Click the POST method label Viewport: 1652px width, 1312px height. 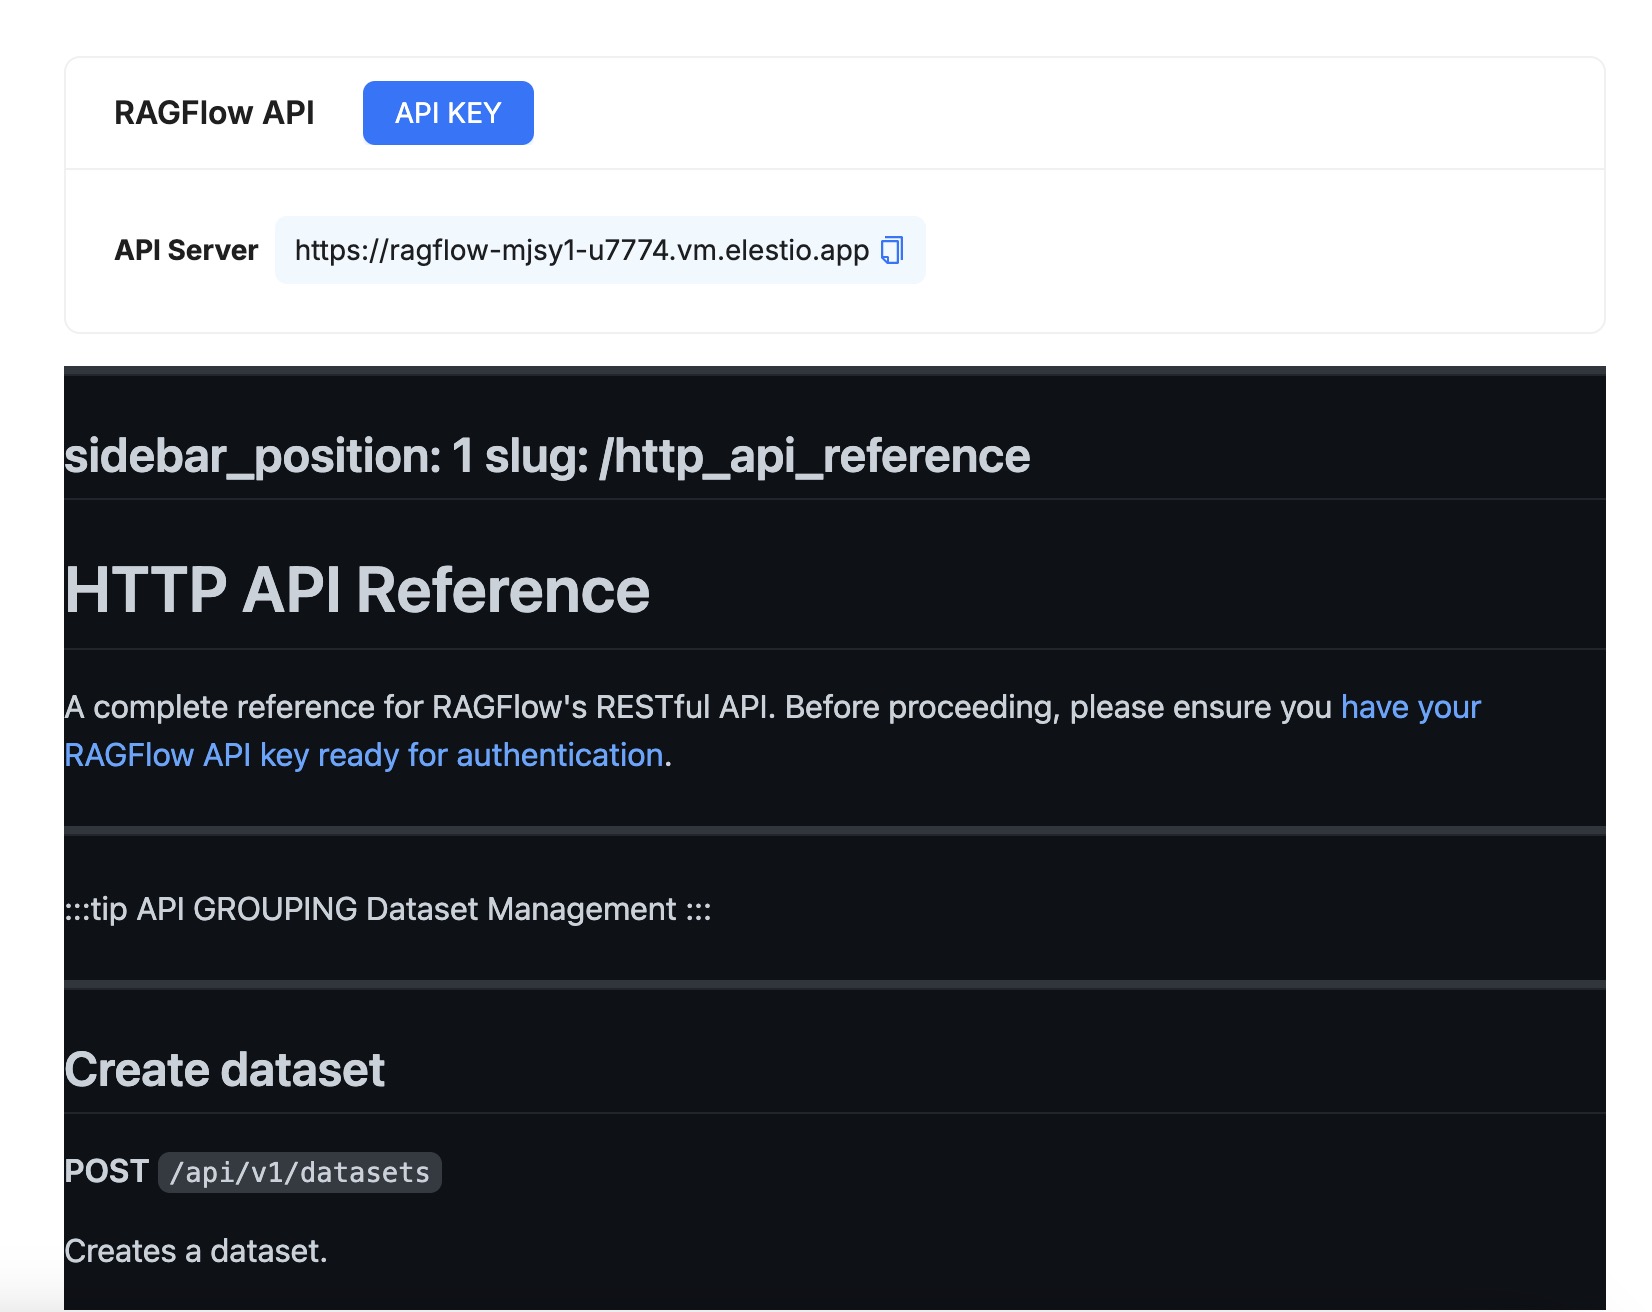point(104,1171)
